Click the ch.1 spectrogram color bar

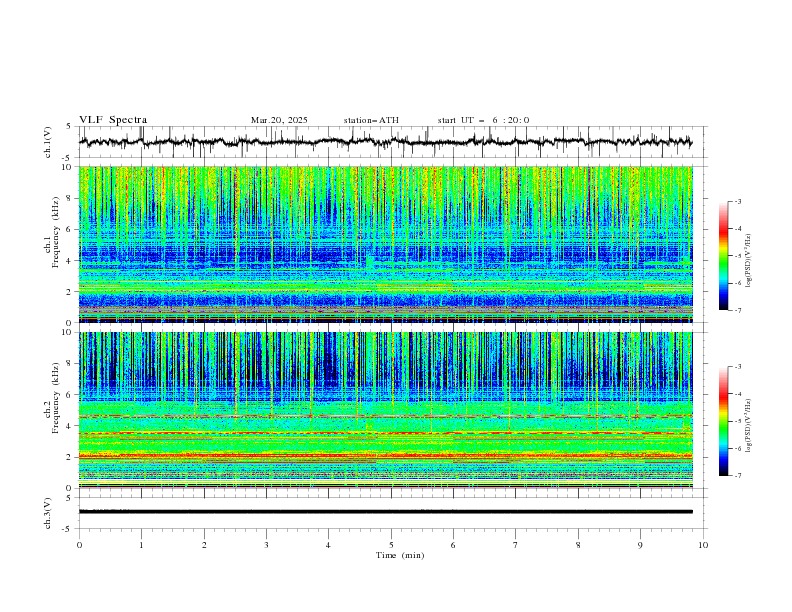click(723, 255)
